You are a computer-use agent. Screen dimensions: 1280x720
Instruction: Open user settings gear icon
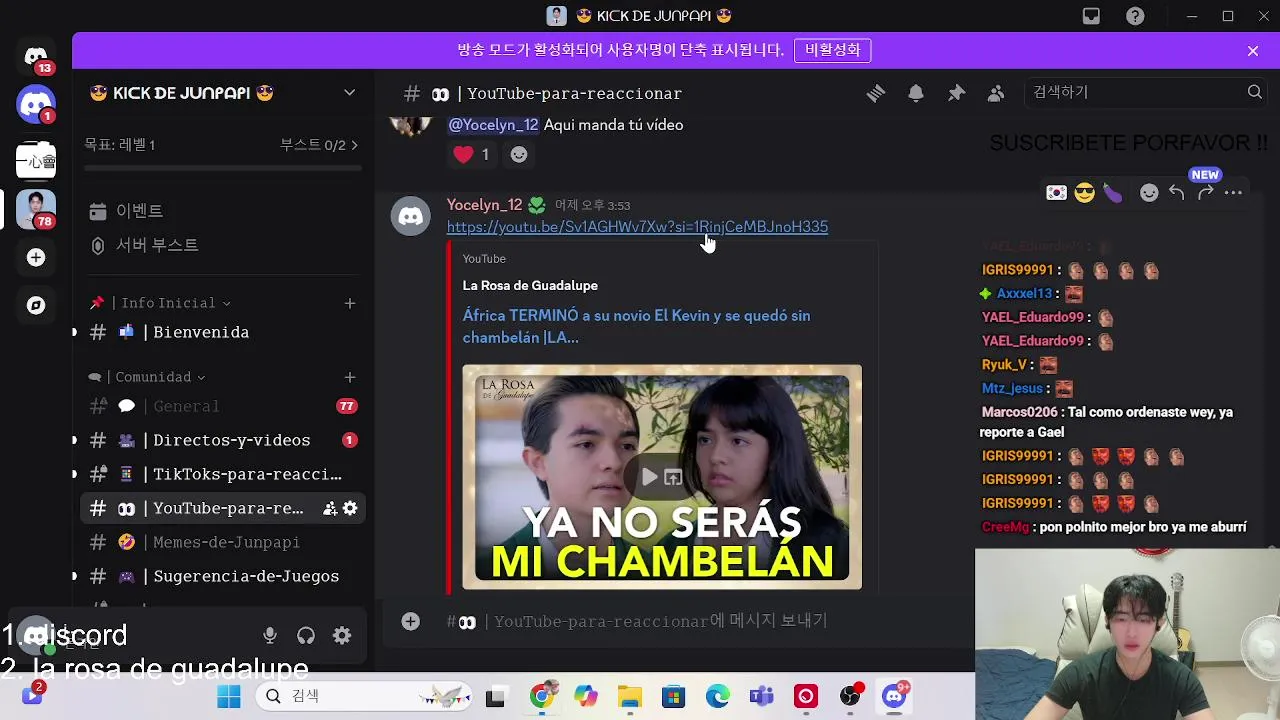click(342, 635)
